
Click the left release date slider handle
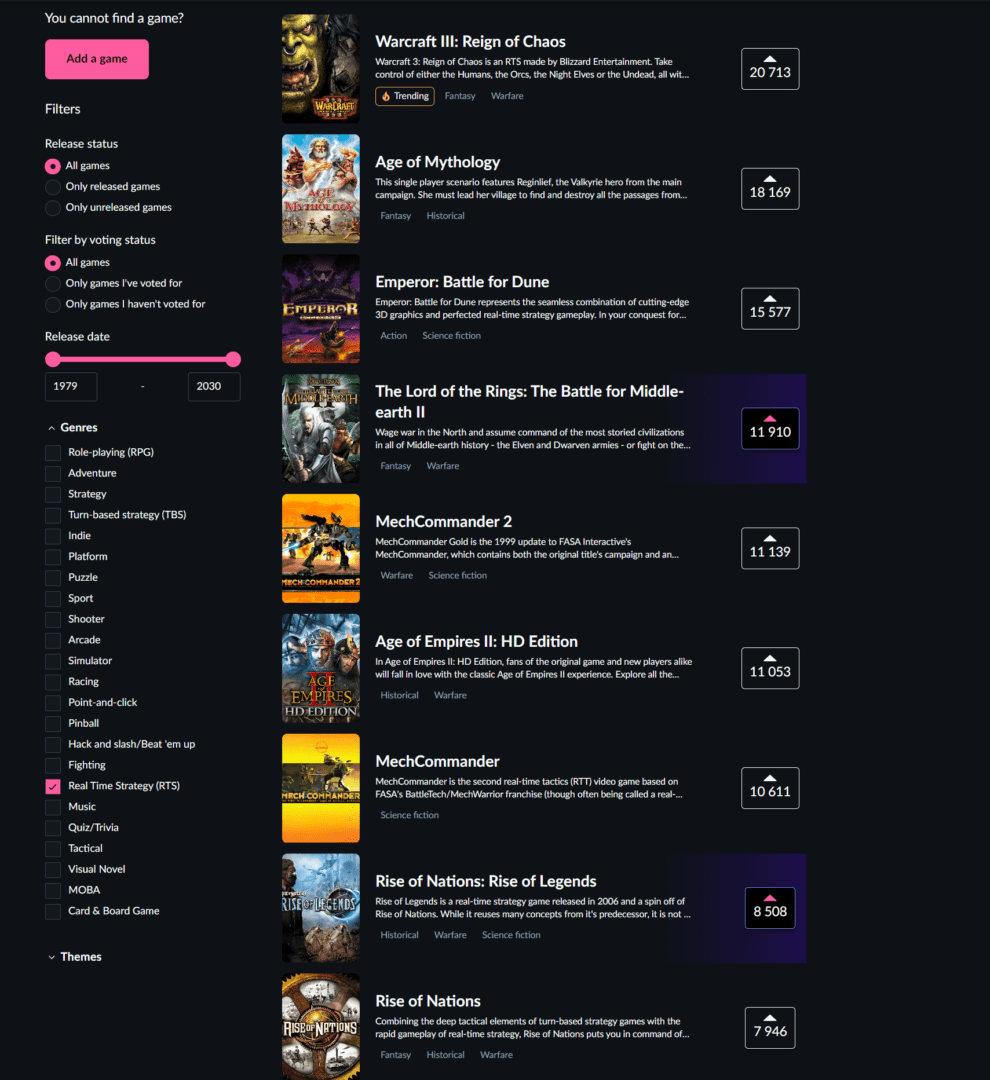point(52,359)
